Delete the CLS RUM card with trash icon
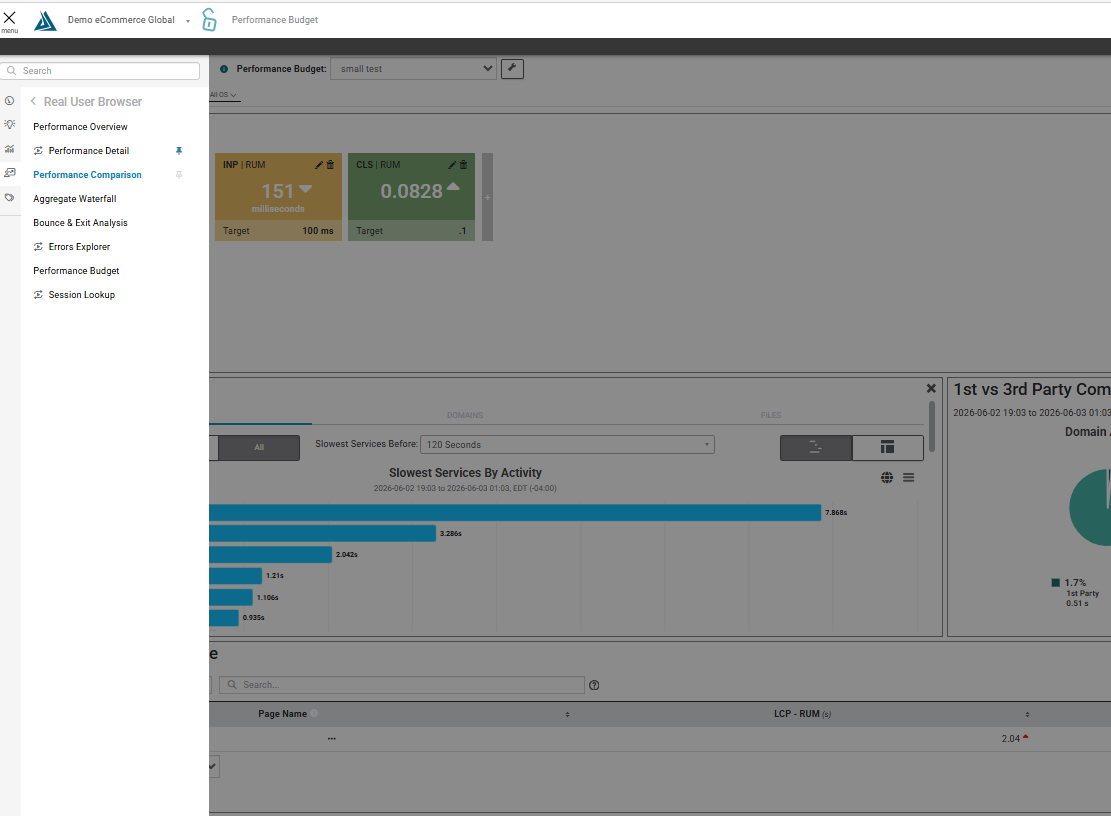The image size is (1111, 816). [x=463, y=165]
